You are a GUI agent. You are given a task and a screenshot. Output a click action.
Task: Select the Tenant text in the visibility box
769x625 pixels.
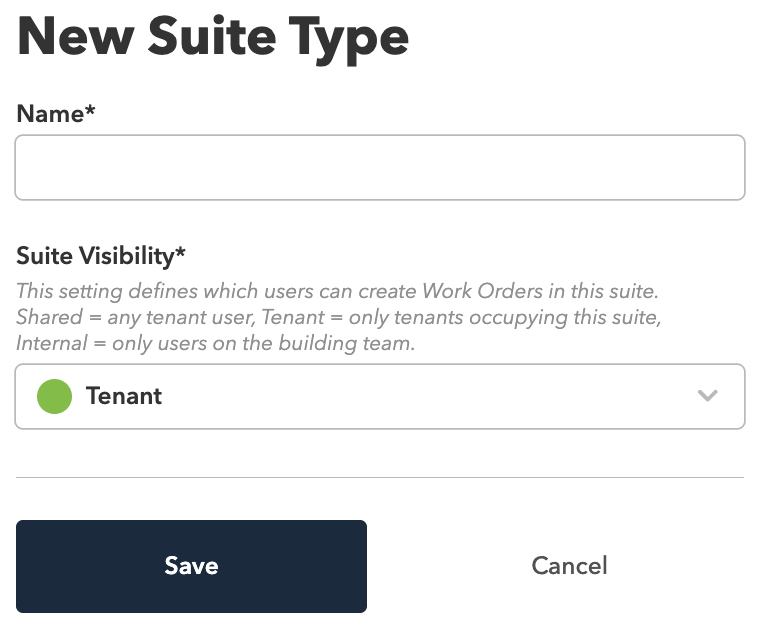pos(124,396)
